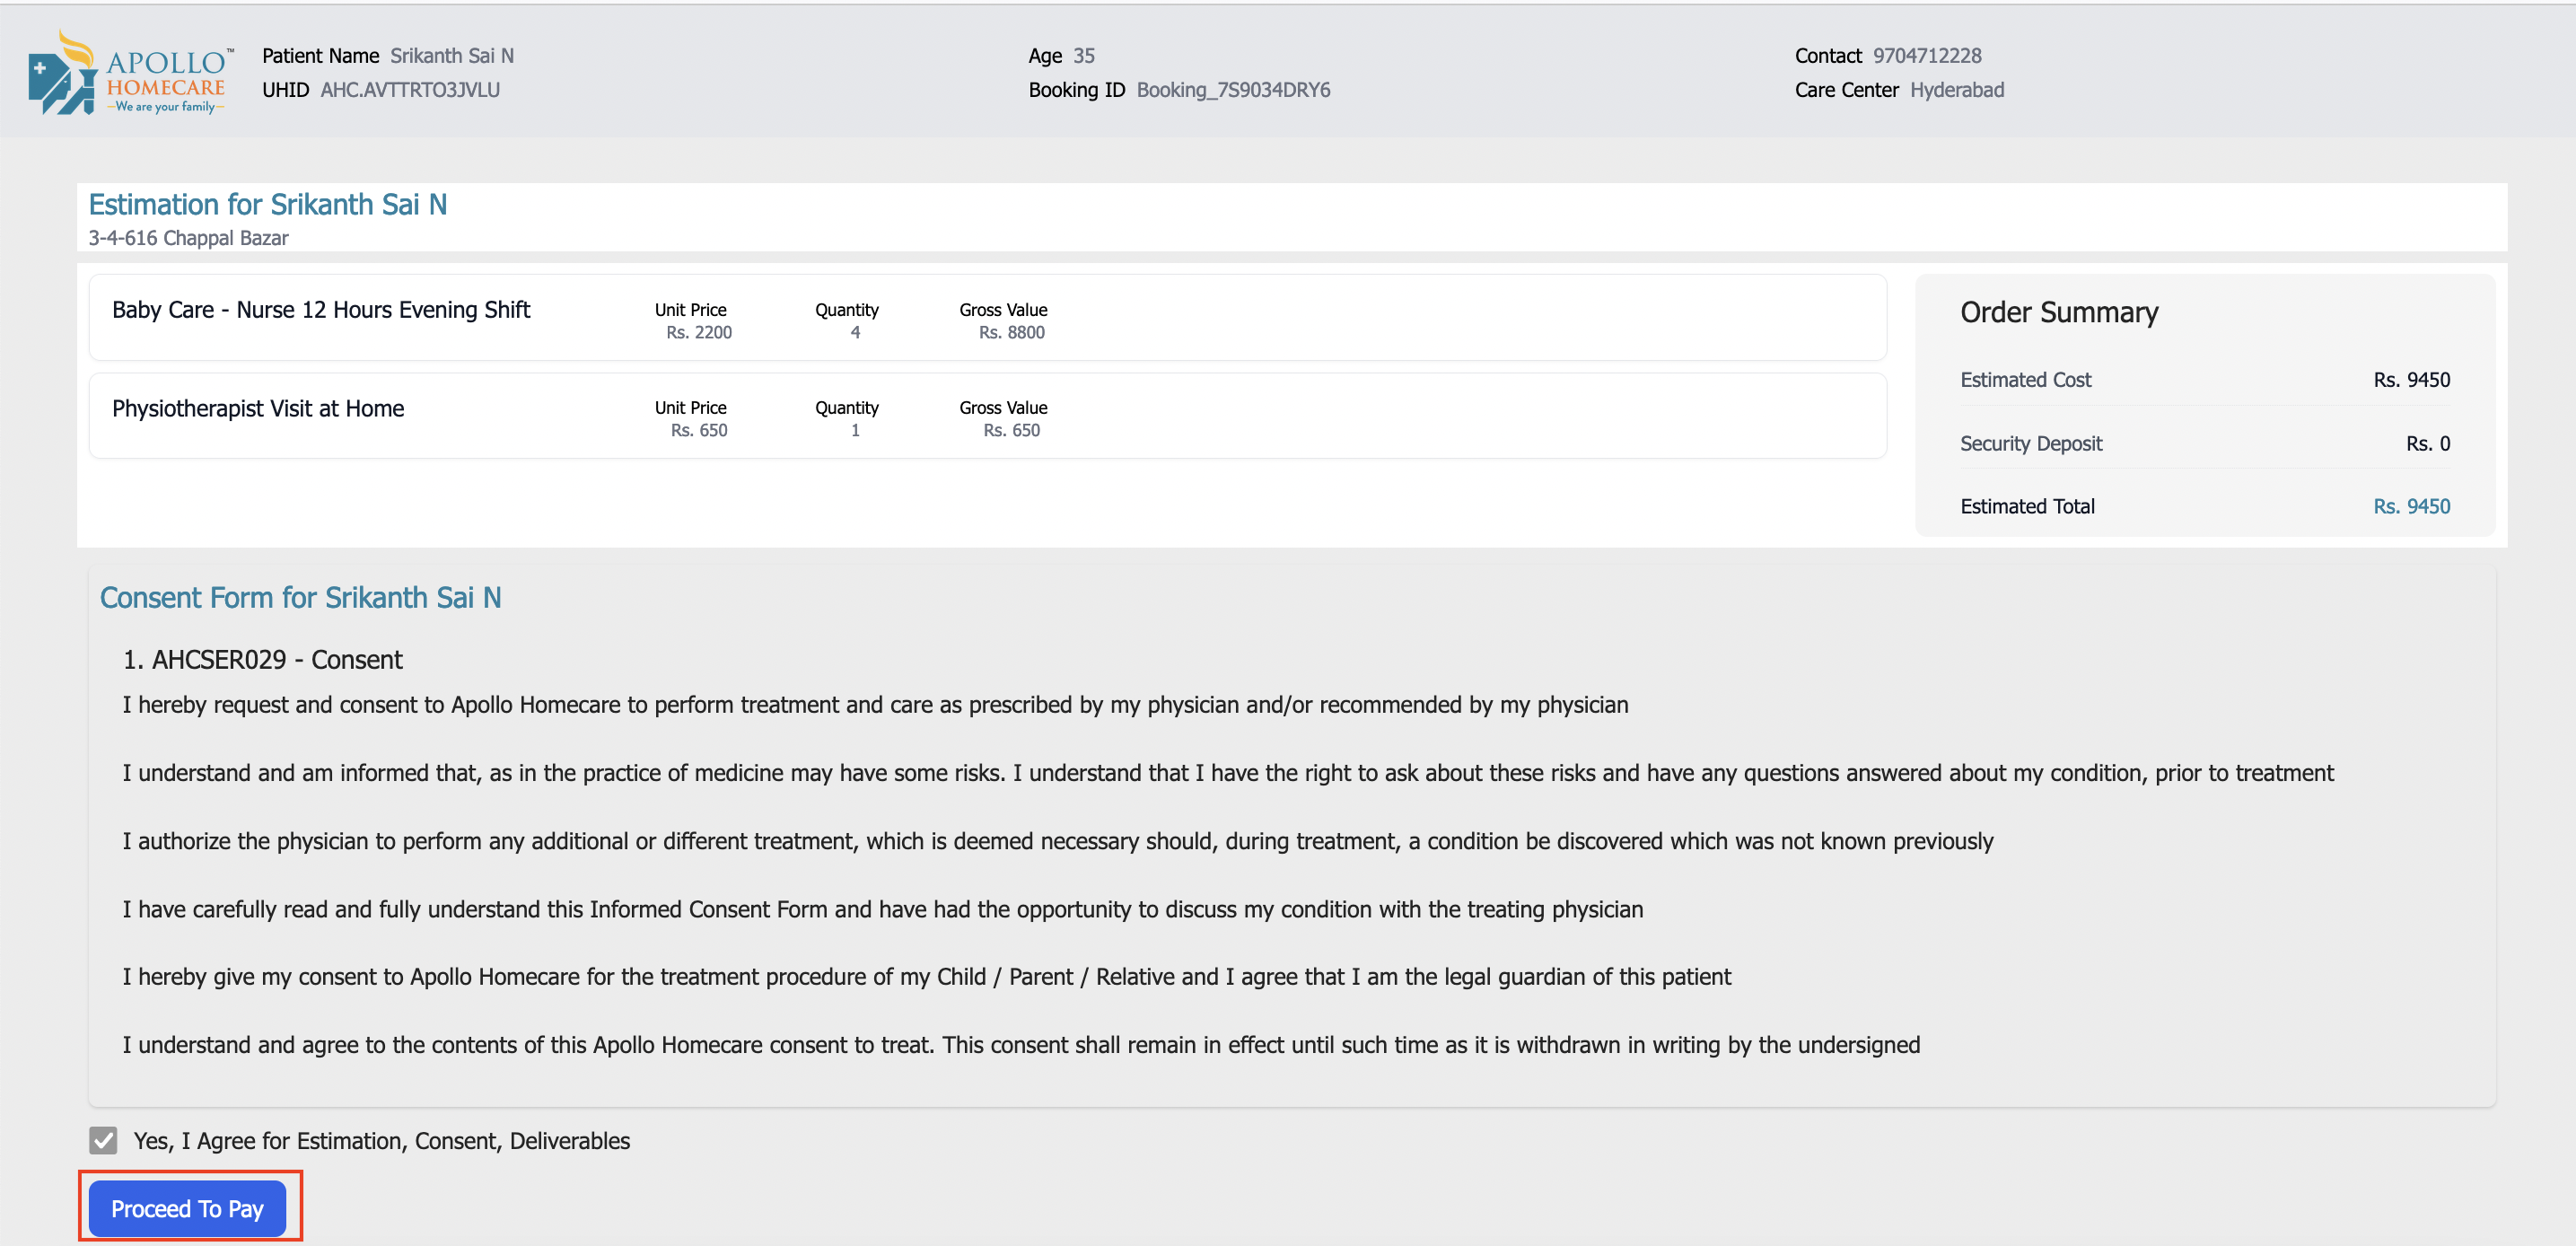Screen dimensions: 2576x1246
Task: Click the Order Summary heading
Action: [2058, 312]
